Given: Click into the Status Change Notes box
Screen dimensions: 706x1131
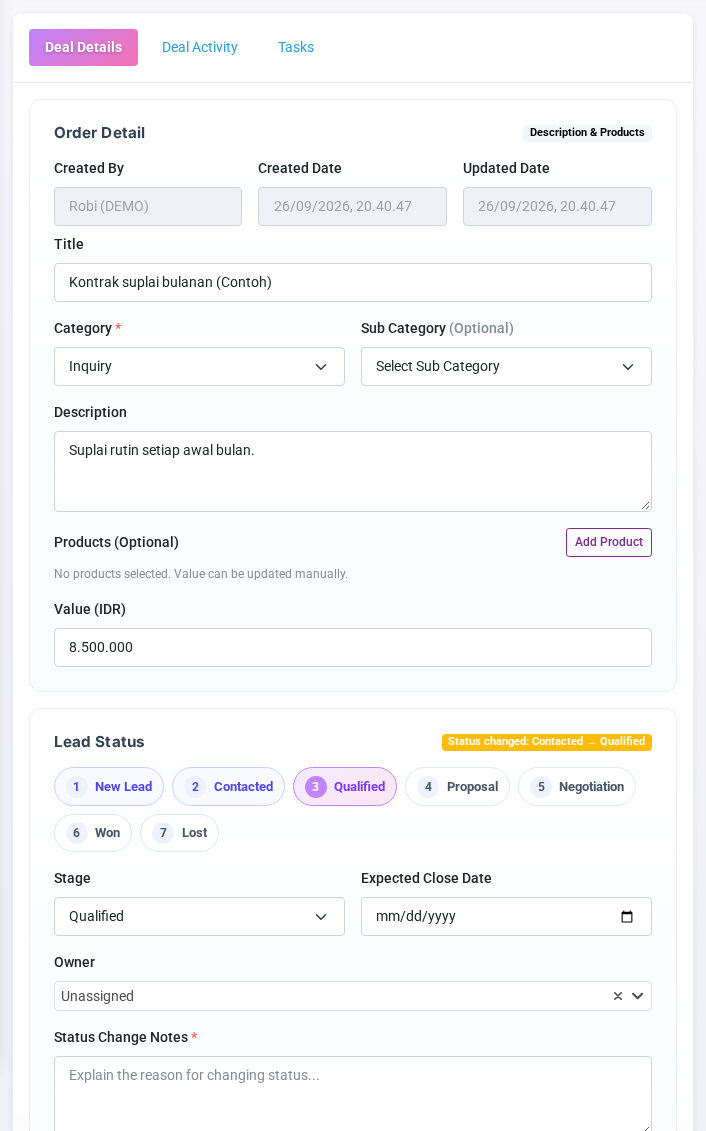Looking at the screenshot, I should [x=353, y=1093].
